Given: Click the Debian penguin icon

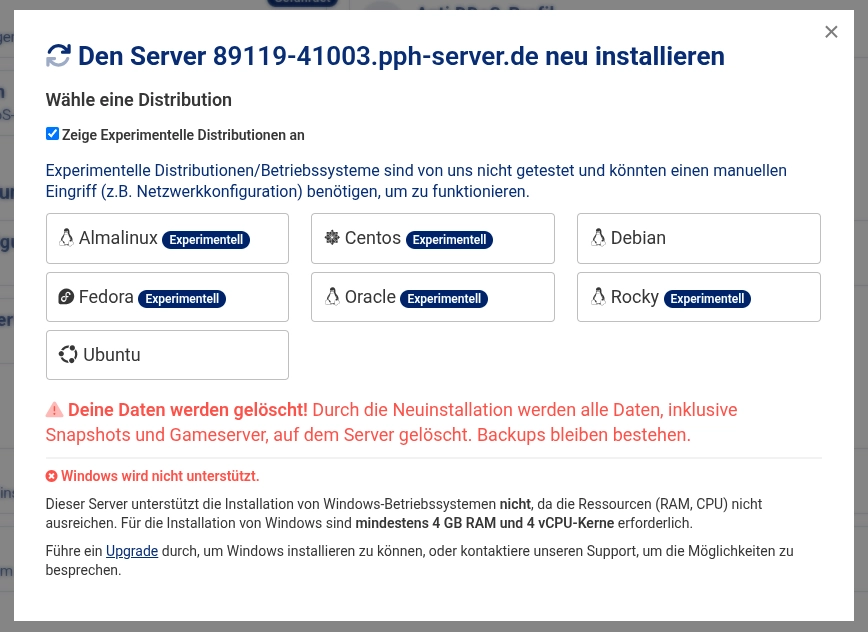Looking at the screenshot, I should point(598,238).
